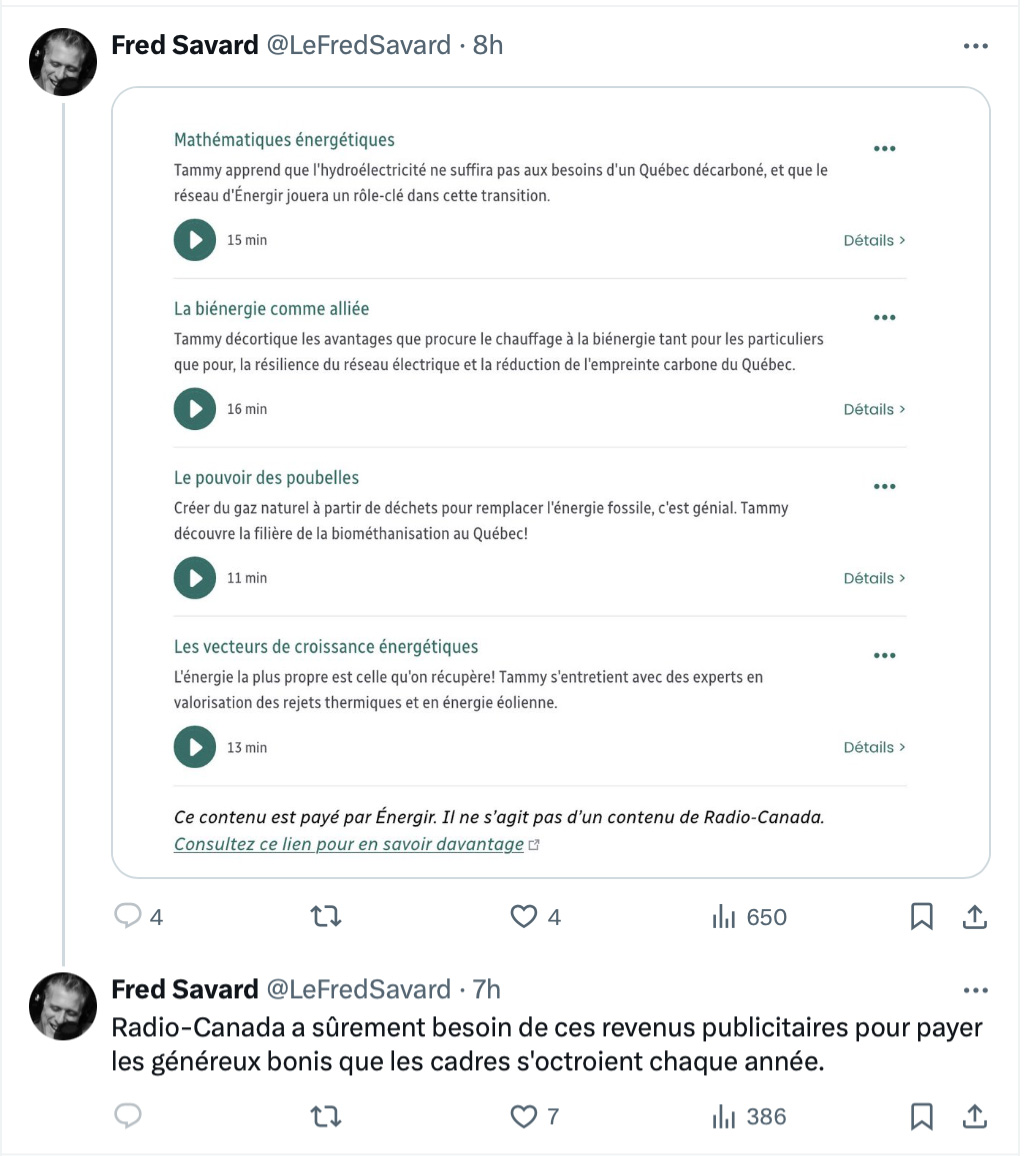Retweet the Radio-Canada bonuses tweet
Image resolution: width=1024 pixels, height=1156 pixels.
click(325, 1116)
